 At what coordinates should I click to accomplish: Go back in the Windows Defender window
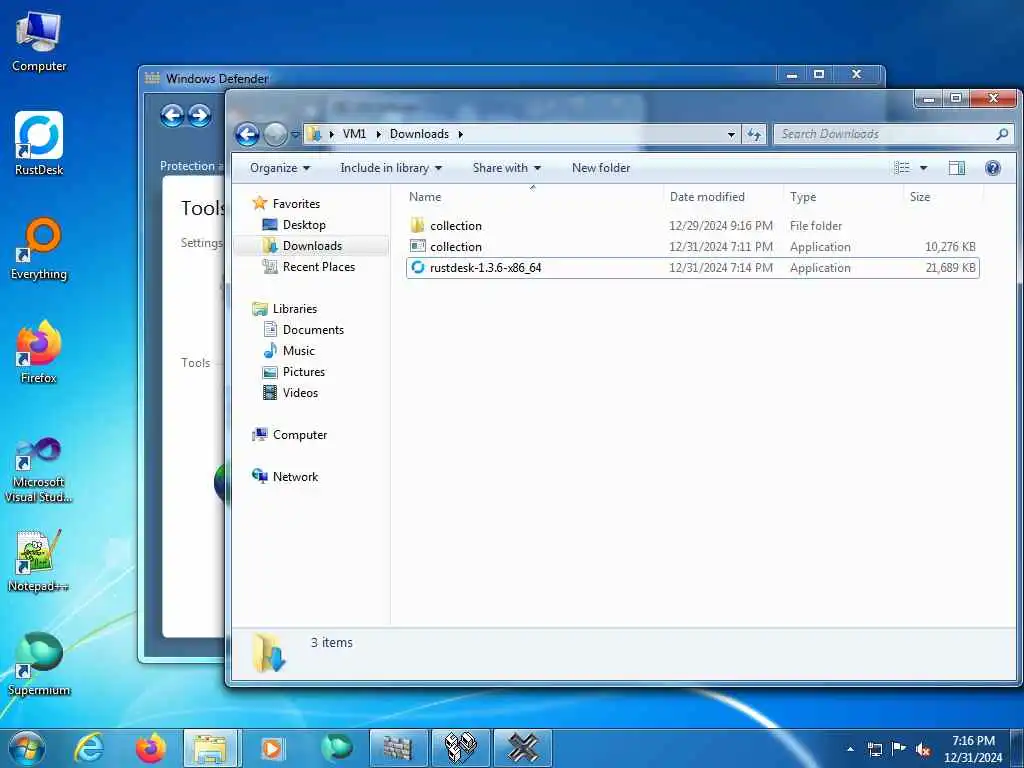tap(172, 116)
